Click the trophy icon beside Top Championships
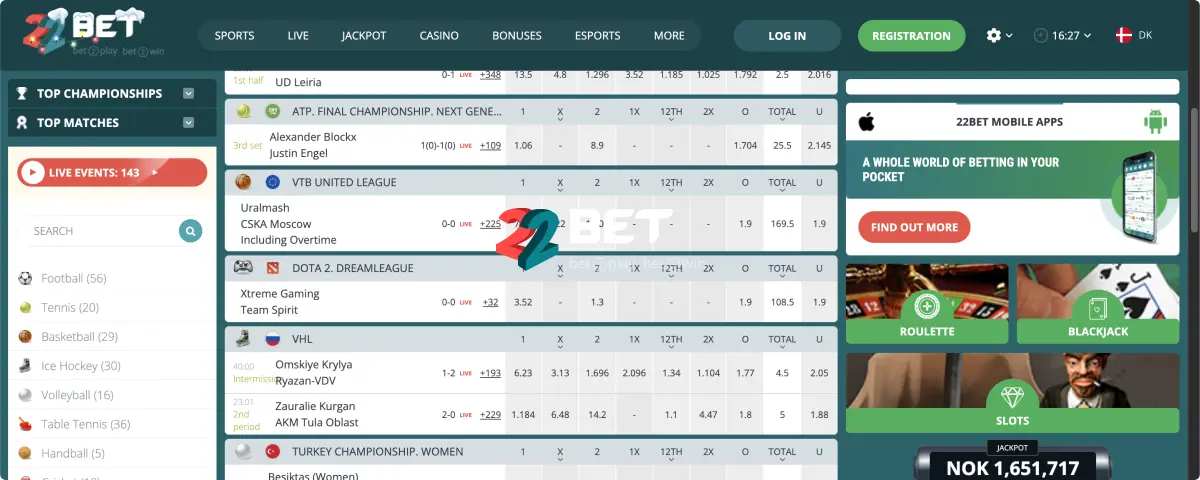The image size is (1200, 480). pyautogui.click(x=22, y=93)
